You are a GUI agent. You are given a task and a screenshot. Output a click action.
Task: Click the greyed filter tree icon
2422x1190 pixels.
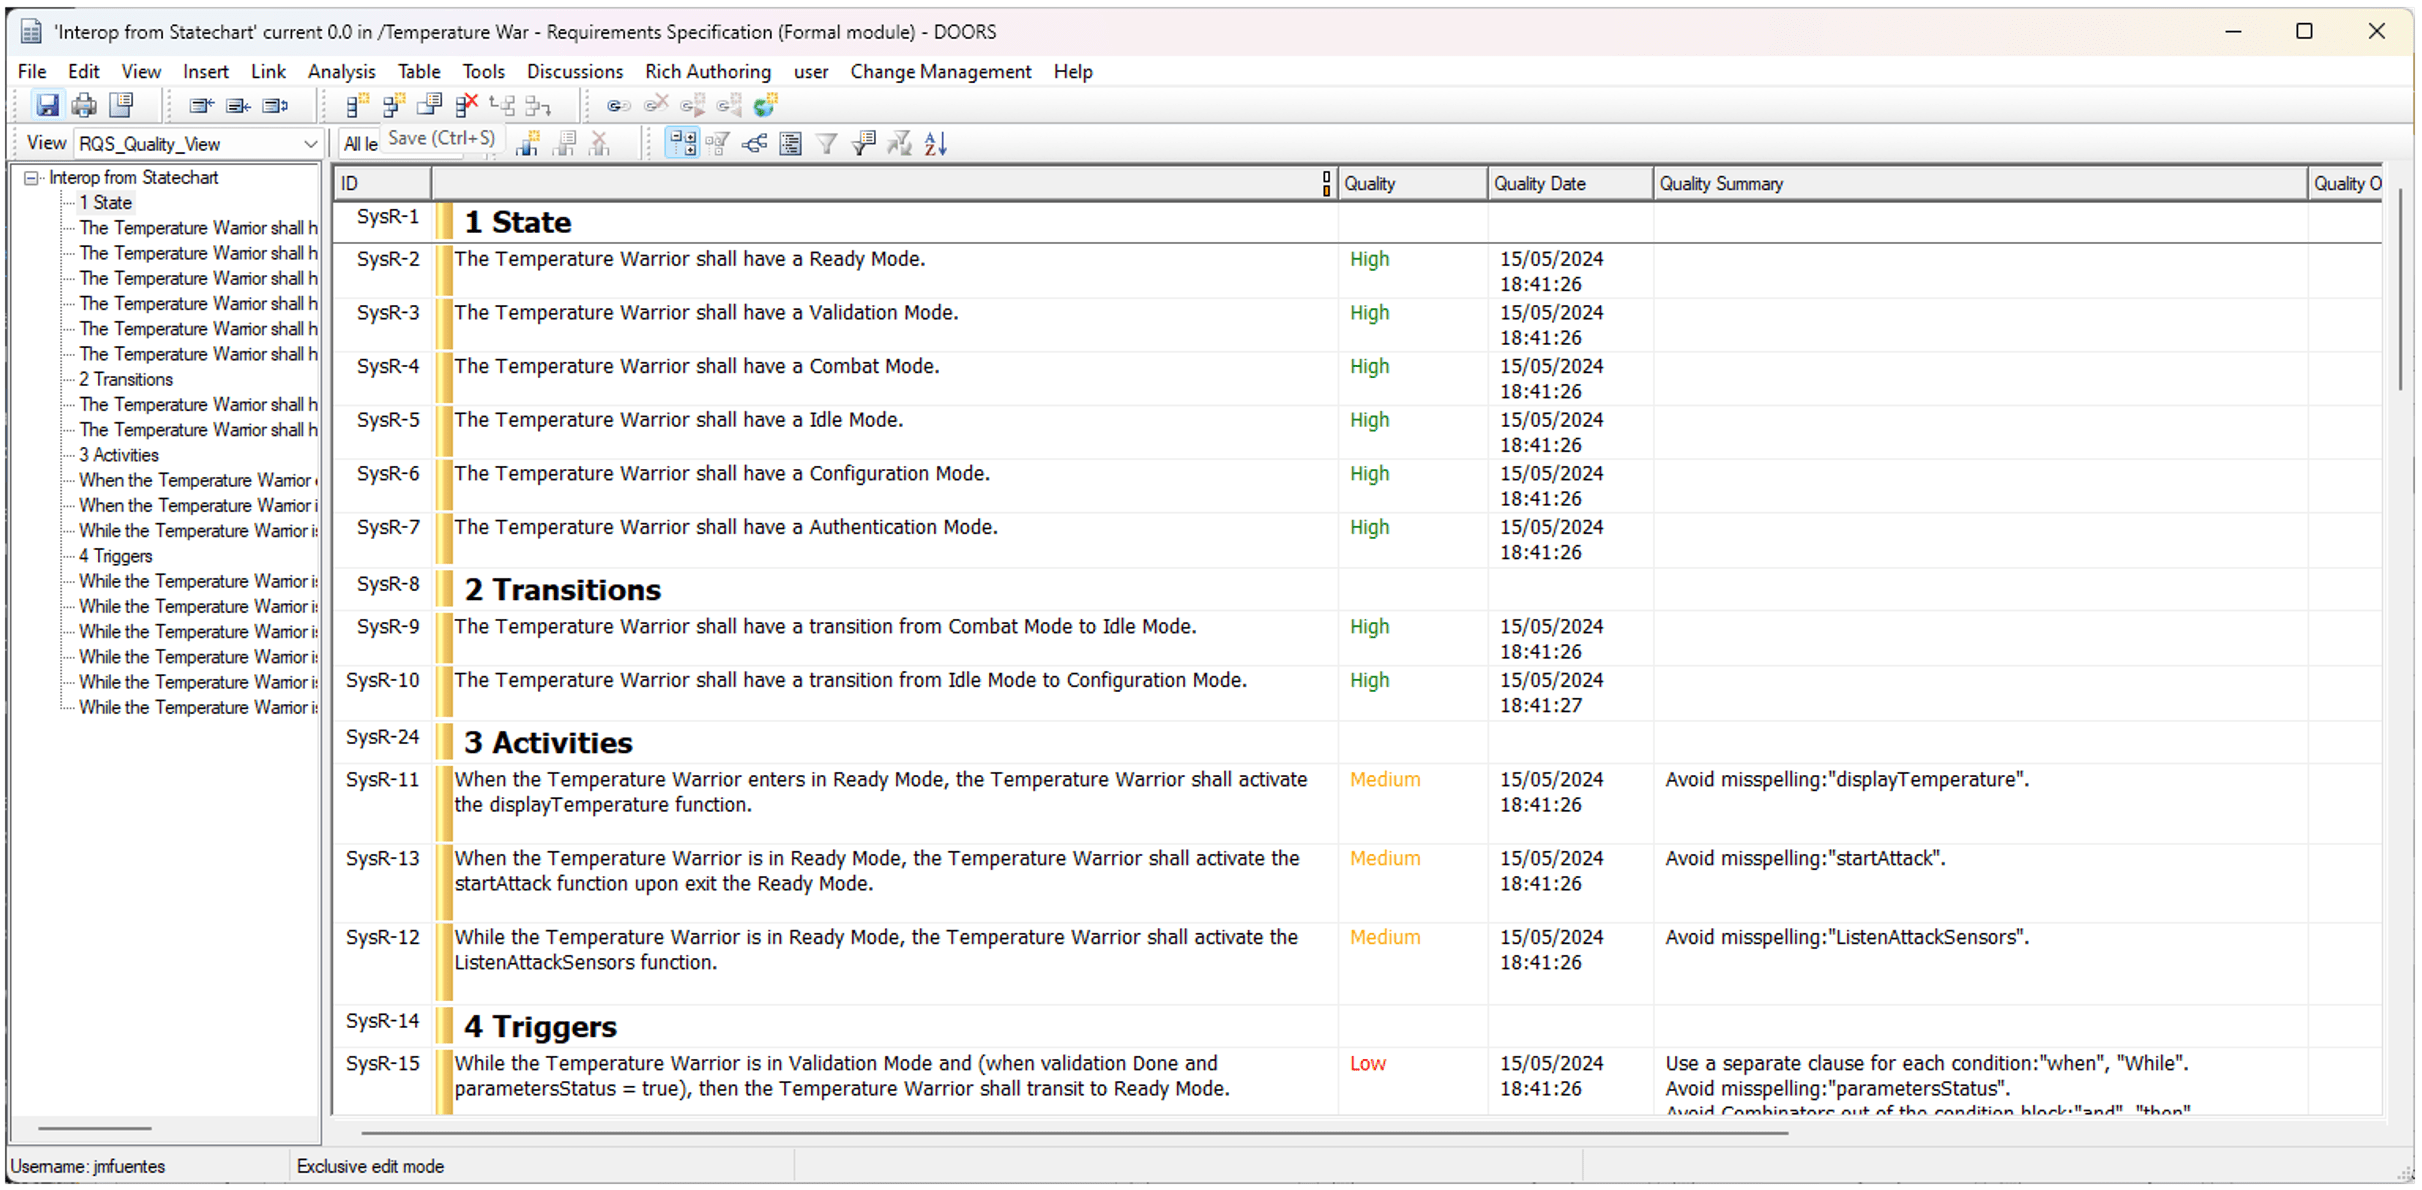coord(718,144)
